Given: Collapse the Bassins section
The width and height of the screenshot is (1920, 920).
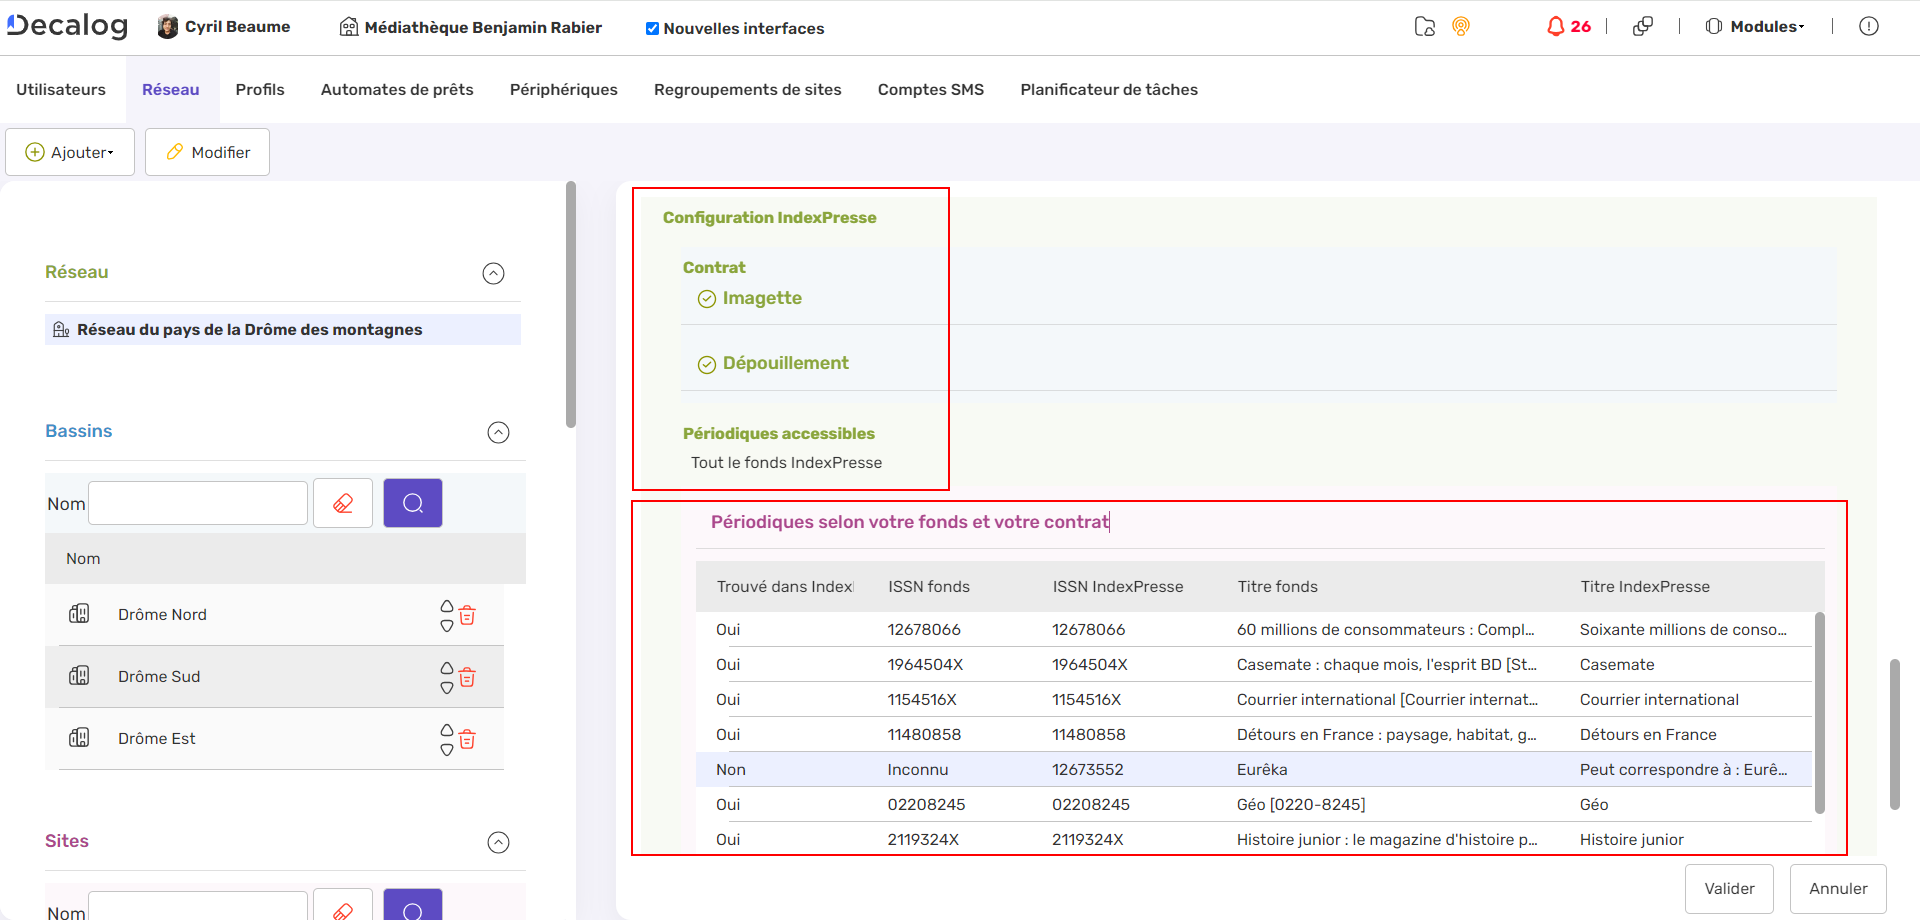Looking at the screenshot, I should tap(498, 432).
